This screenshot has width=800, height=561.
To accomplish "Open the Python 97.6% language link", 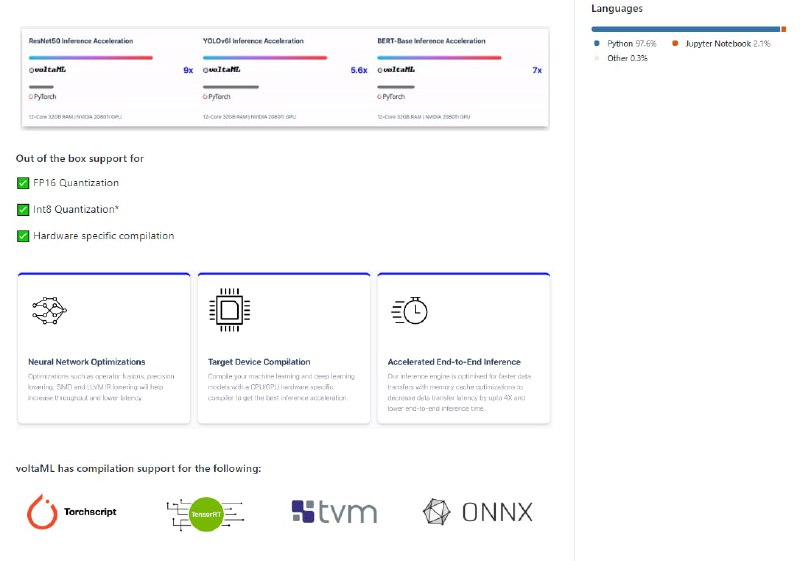I will [630, 44].
